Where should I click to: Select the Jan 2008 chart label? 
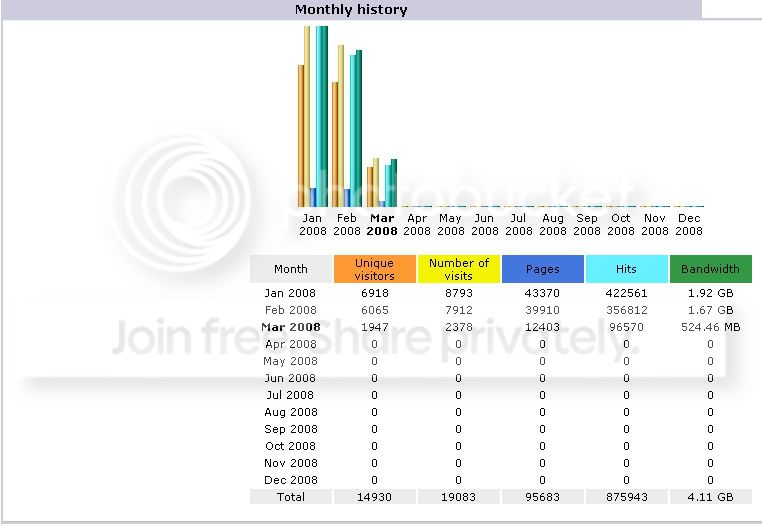click(312, 225)
